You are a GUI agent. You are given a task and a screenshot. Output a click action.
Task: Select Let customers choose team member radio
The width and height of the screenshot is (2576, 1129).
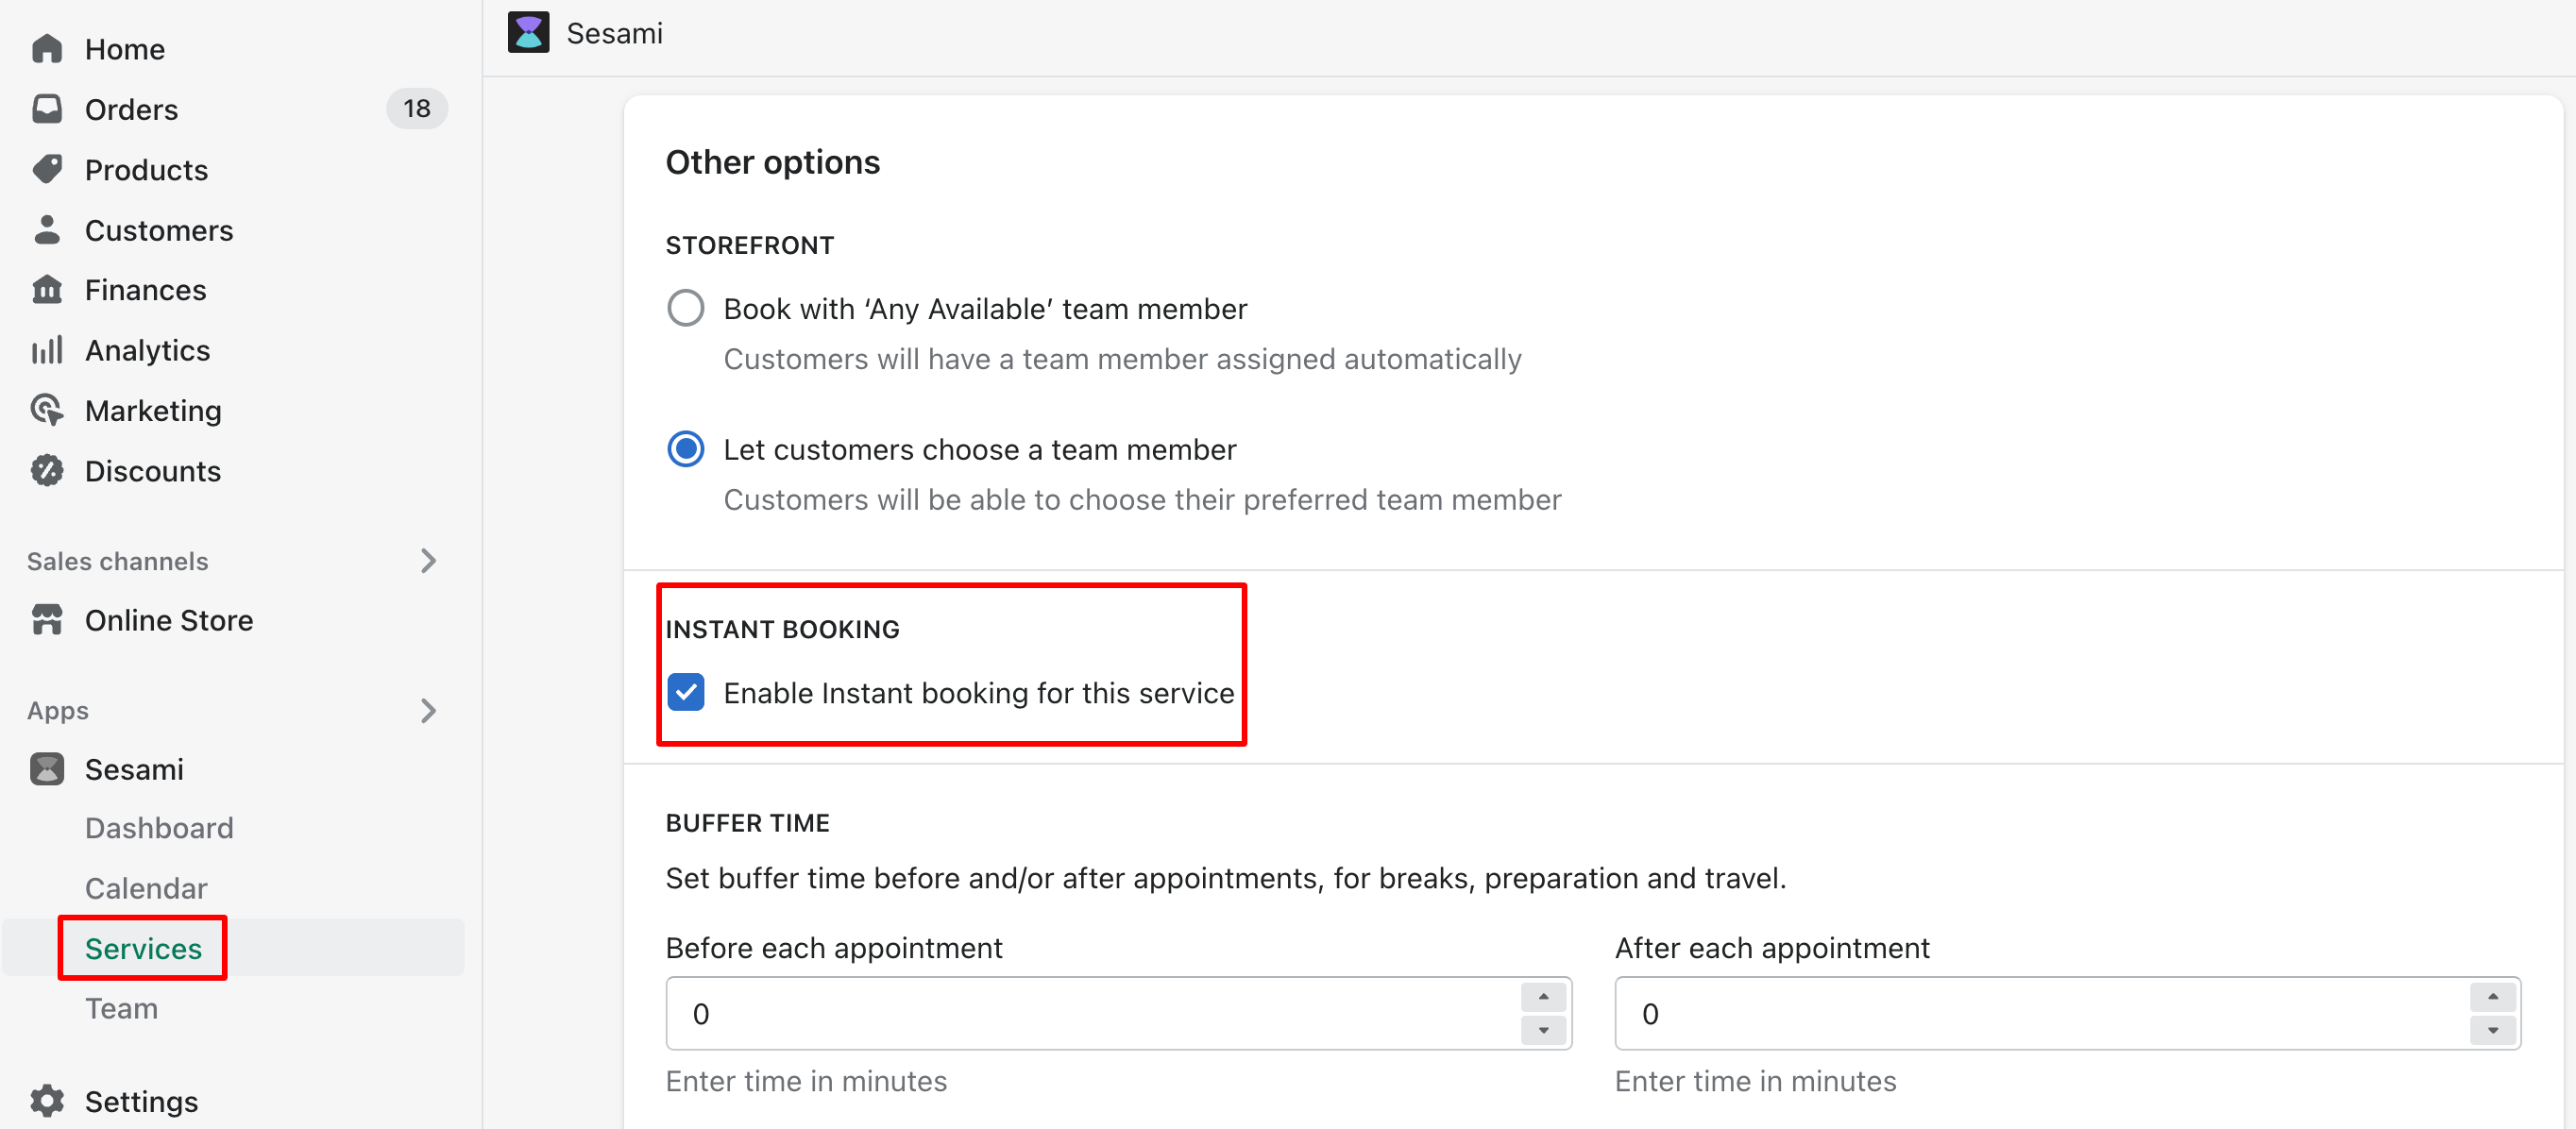coord(685,449)
